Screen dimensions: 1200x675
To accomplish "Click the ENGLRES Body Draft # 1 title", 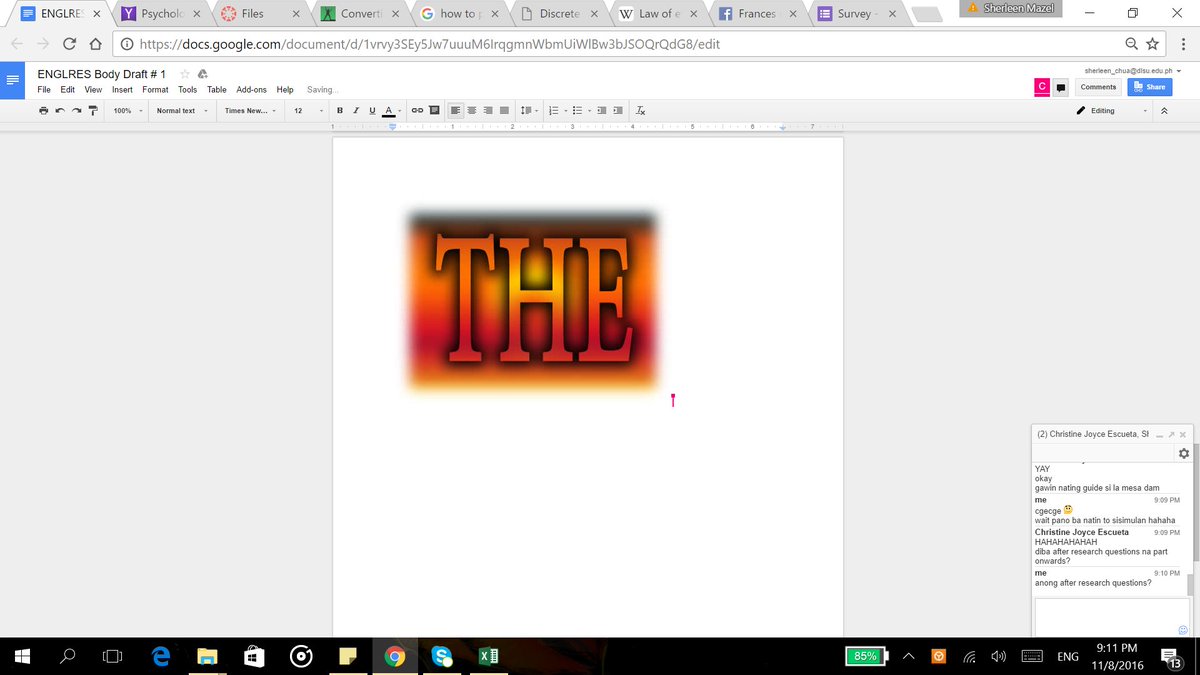I will 101,74.
